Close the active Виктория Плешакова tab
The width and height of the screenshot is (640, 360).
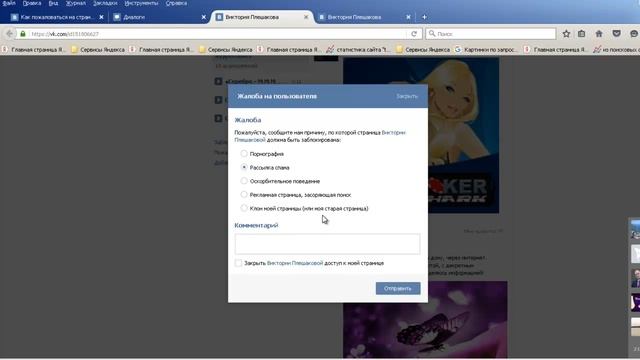[x=306, y=17]
